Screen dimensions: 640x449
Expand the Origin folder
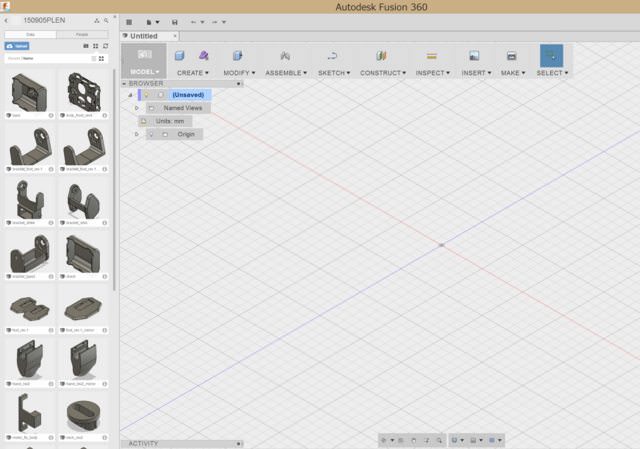(x=137, y=134)
